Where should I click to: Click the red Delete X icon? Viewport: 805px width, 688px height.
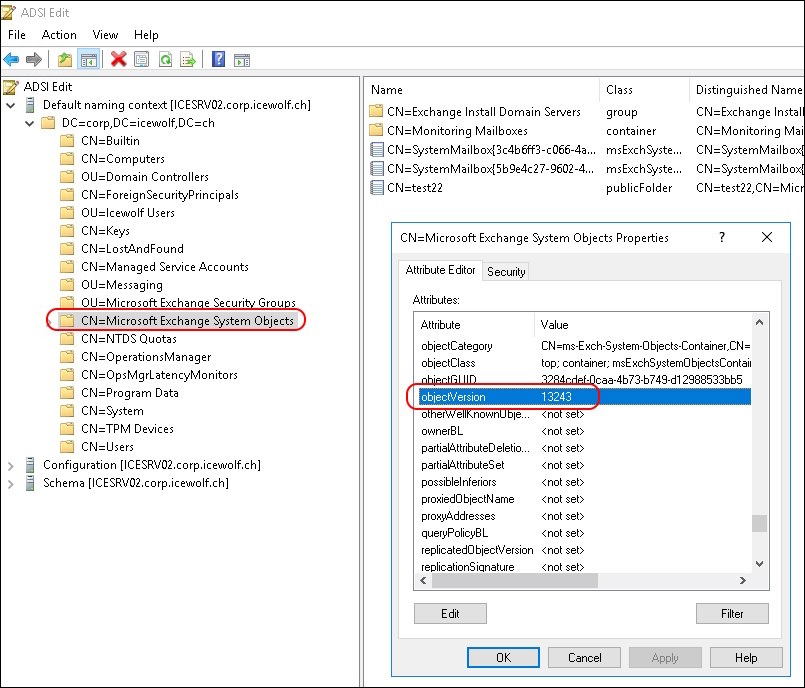[x=119, y=59]
